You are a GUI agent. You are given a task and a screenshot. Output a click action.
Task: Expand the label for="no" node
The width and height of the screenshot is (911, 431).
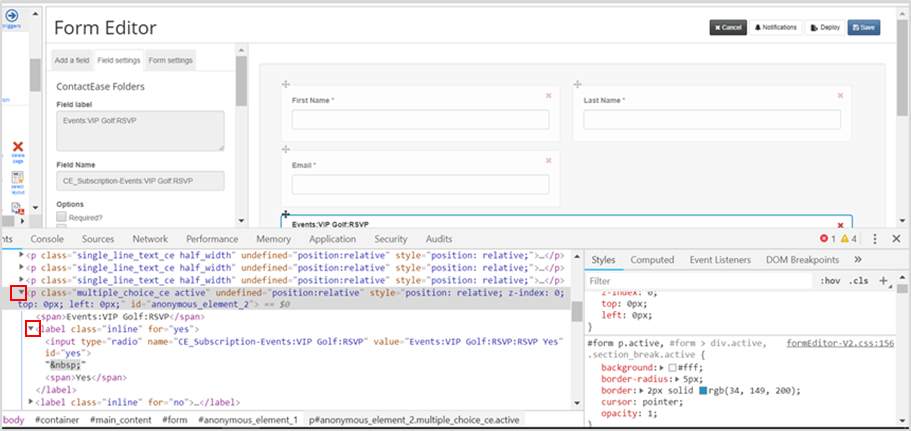(31, 402)
